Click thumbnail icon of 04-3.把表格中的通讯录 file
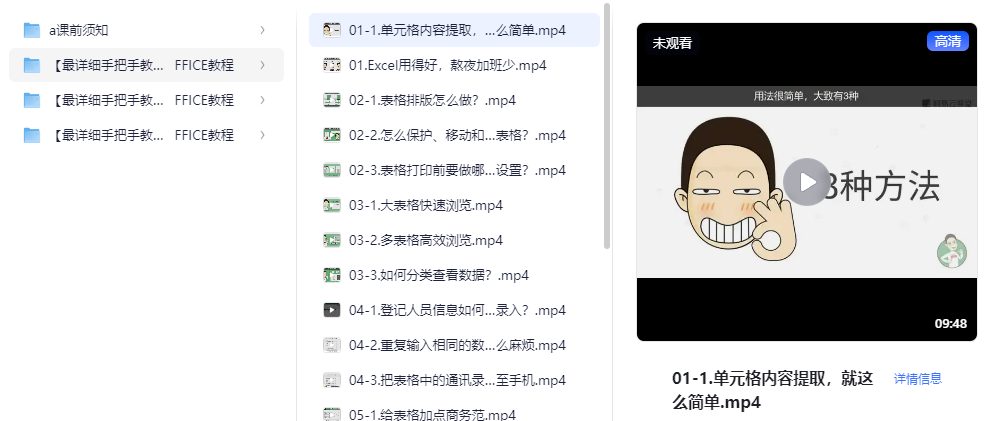Image resolution: width=991 pixels, height=421 pixels. coord(332,380)
